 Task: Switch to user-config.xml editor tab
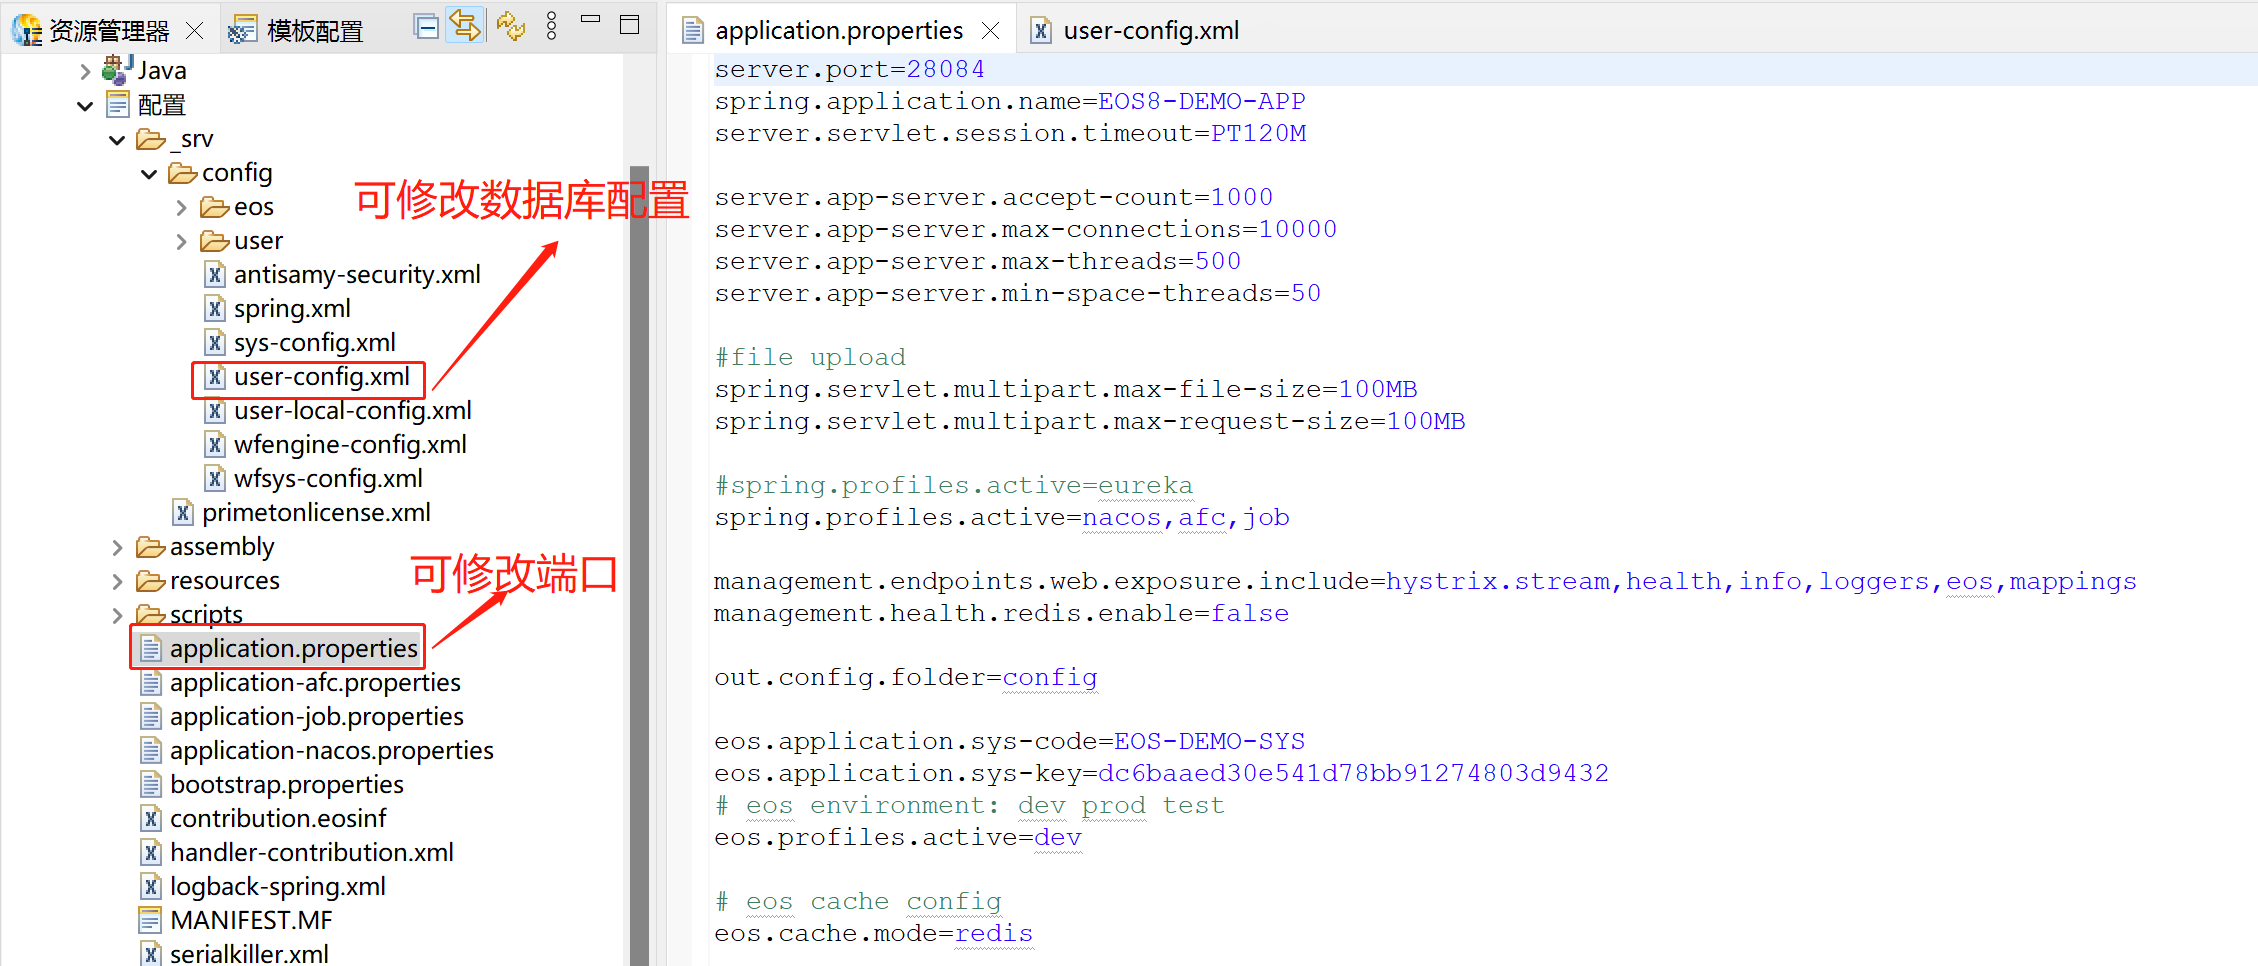click(x=1150, y=31)
